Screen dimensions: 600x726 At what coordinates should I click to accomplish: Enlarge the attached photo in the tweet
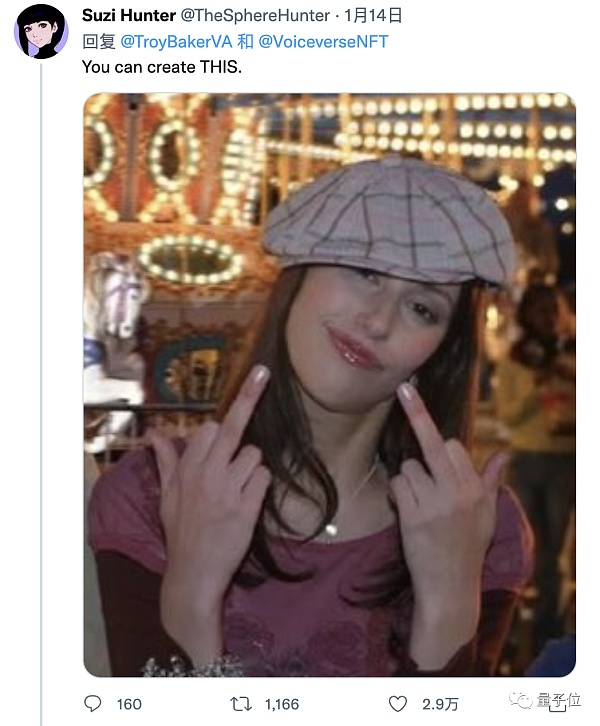pyautogui.click(x=330, y=385)
